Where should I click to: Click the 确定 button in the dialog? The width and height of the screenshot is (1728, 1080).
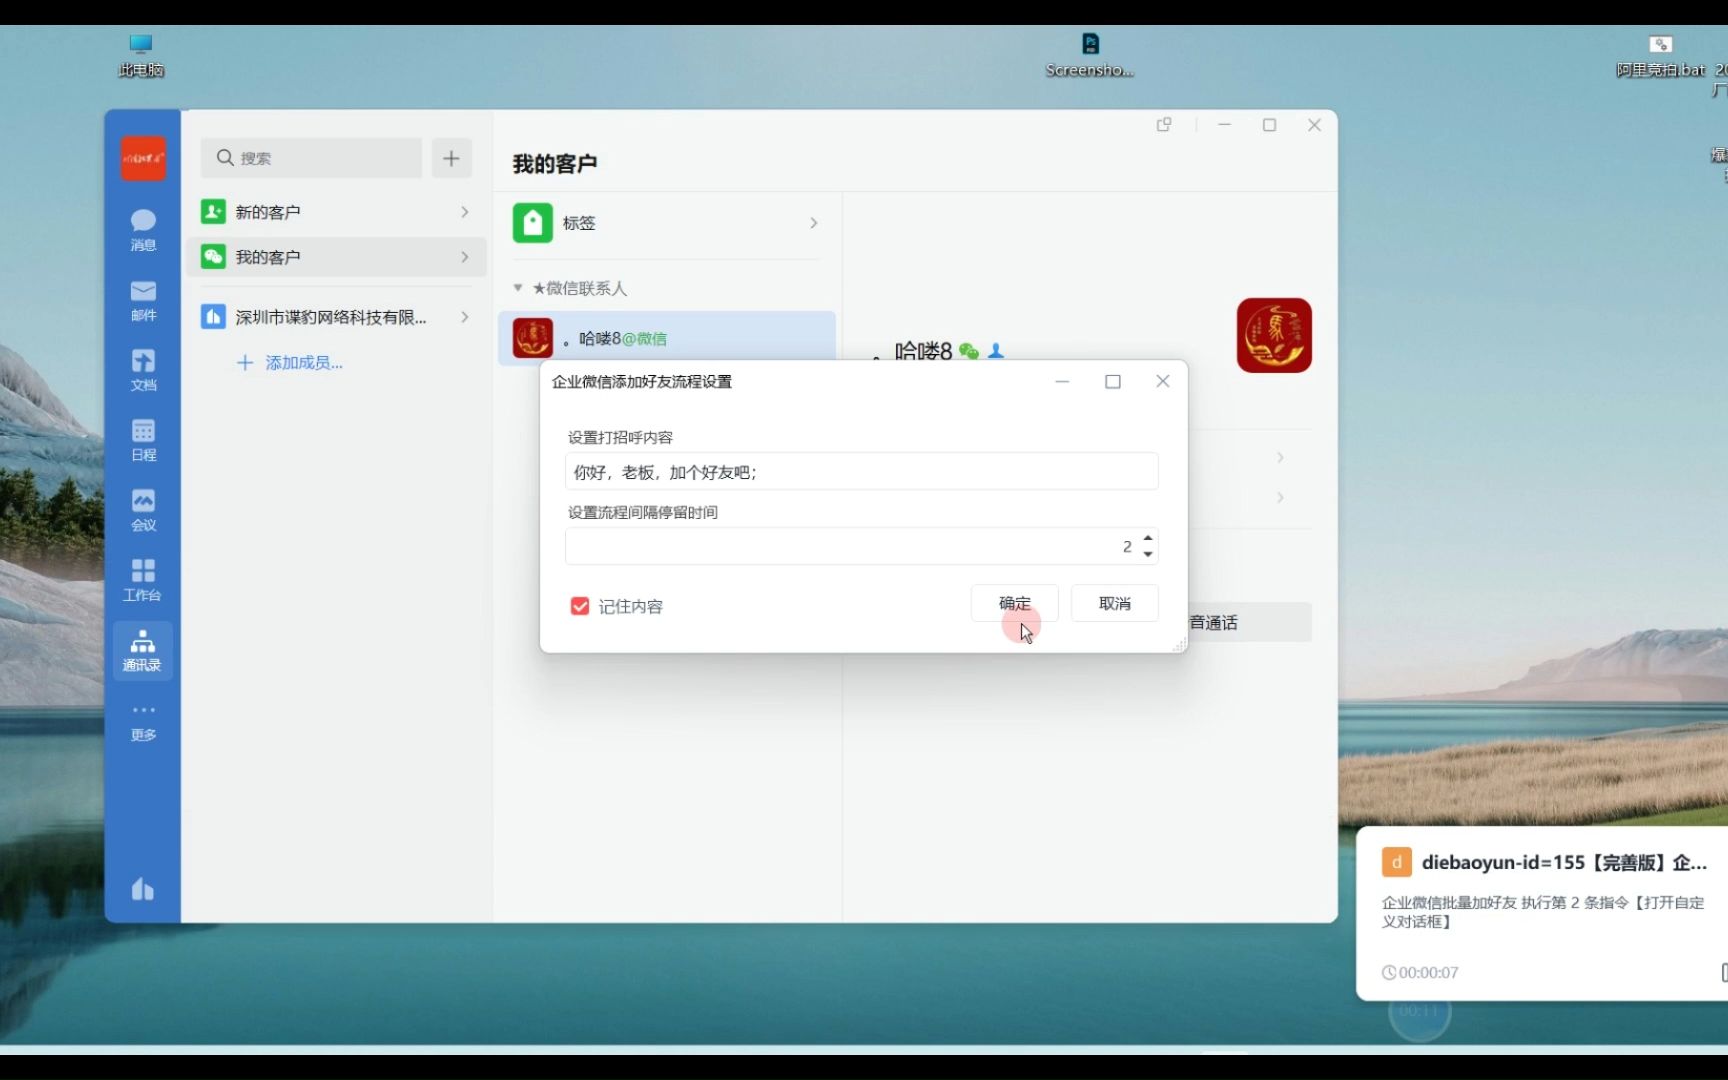1014,603
